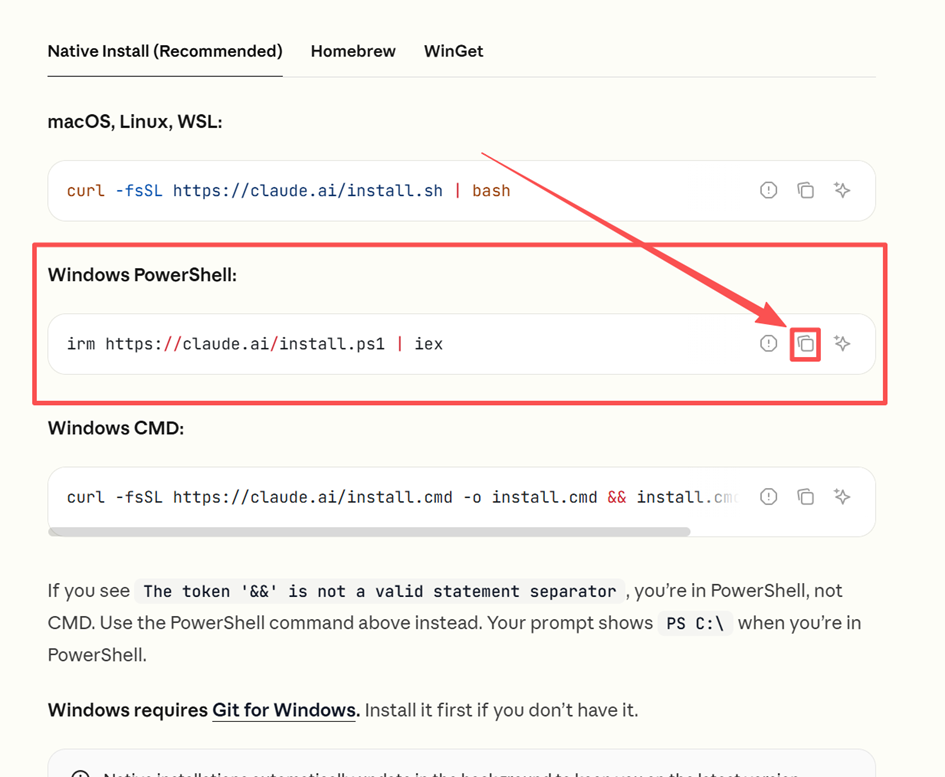This screenshot has width=945, height=777.
Task: Click the curl install.cmd command text
Action: [x=403, y=497]
